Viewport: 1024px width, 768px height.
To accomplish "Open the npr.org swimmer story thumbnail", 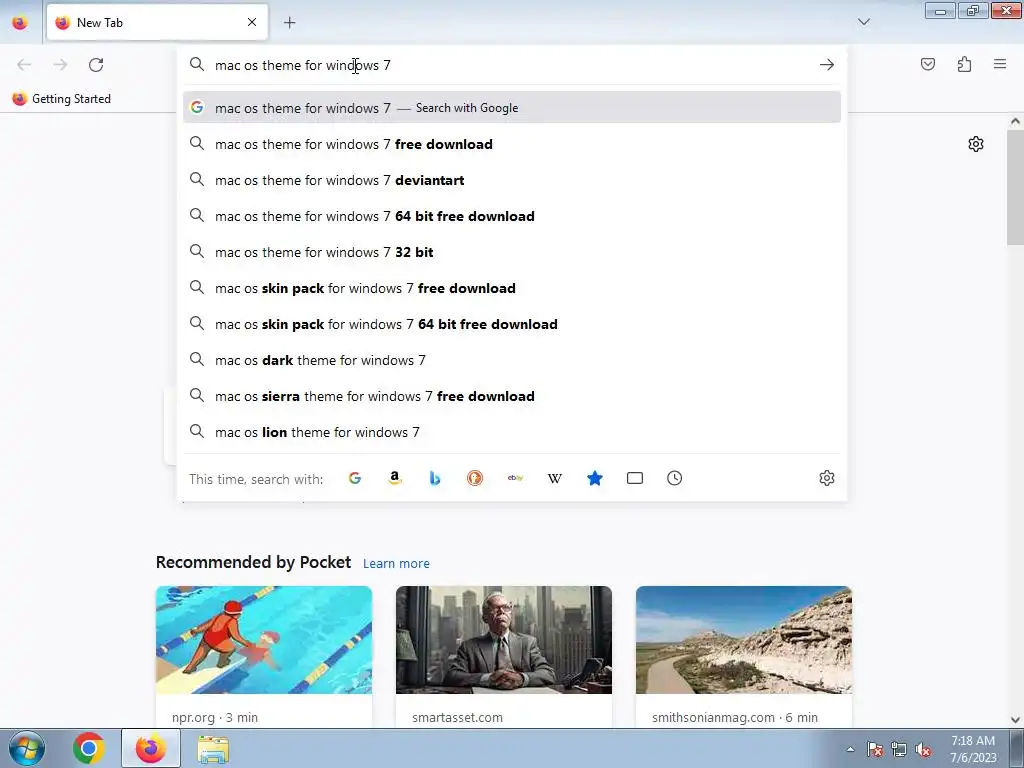I will point(264,640).
